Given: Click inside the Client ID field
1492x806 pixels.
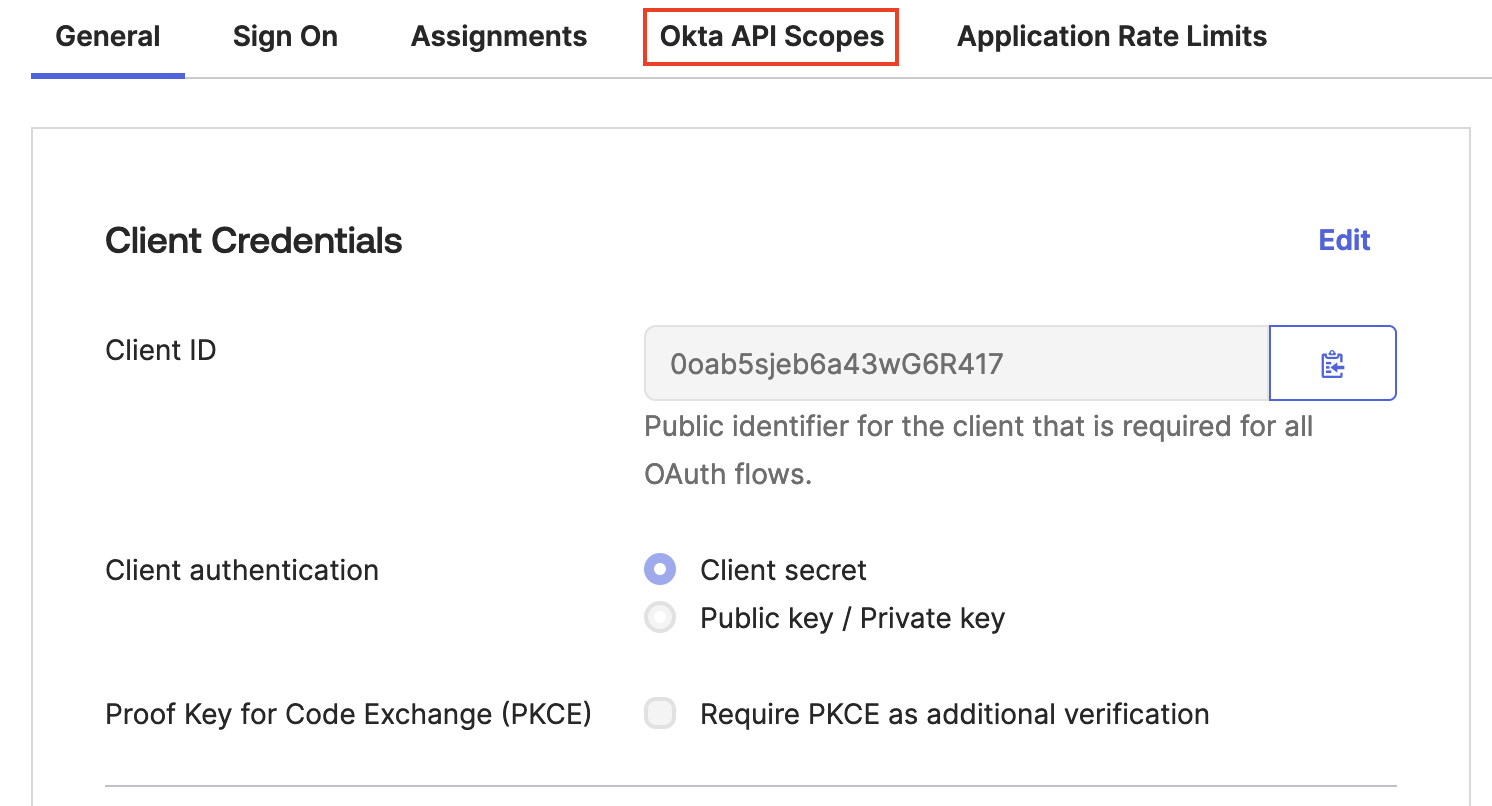Looking at the screenshot, I should point(955,364).
